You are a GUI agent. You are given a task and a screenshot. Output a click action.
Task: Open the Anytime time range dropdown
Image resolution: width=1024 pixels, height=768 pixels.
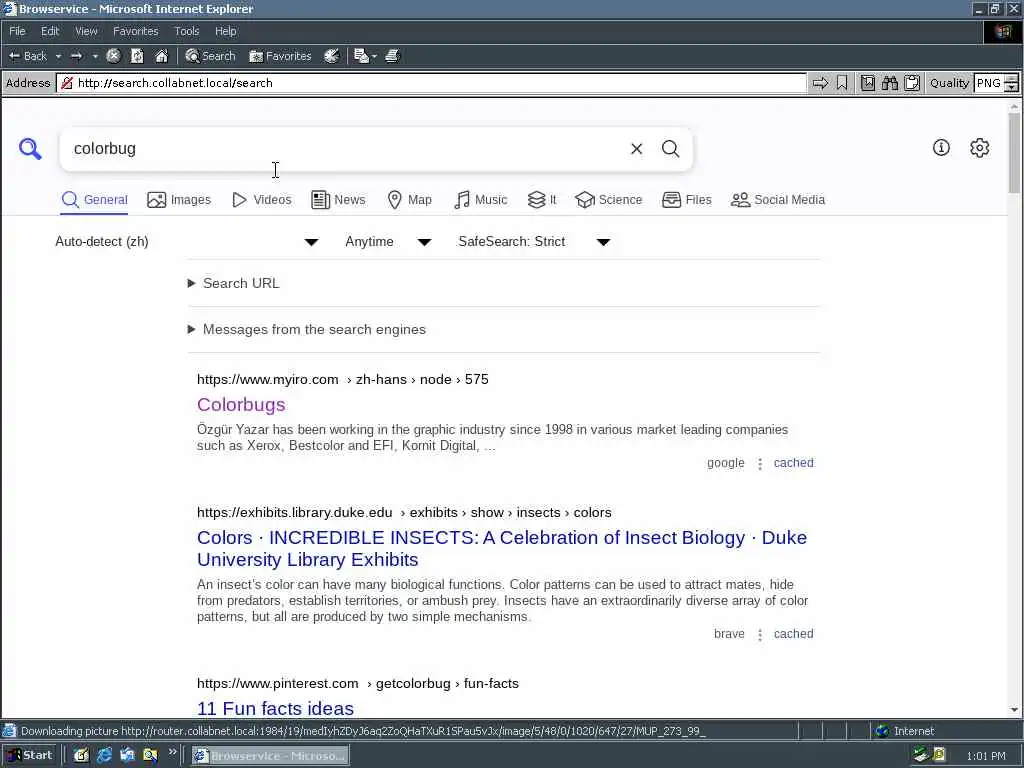coord(388,242)
